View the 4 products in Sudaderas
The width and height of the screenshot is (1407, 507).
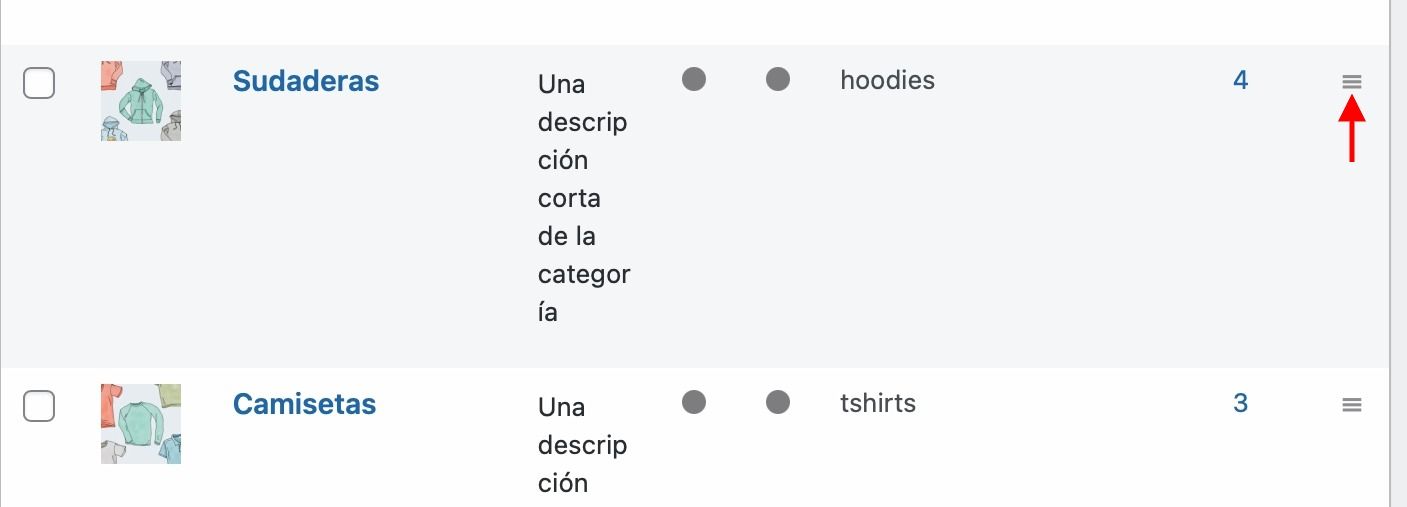point(1240,80)
